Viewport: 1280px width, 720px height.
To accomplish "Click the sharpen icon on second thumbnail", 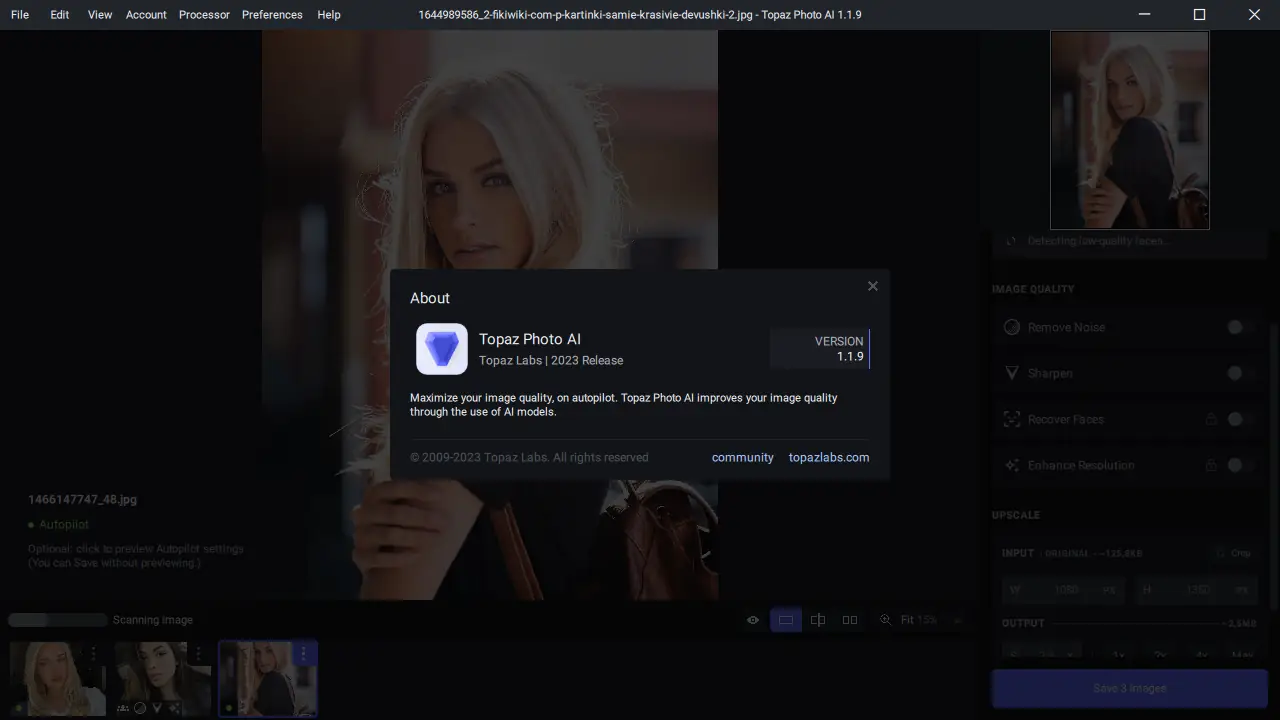I will 157,708.
